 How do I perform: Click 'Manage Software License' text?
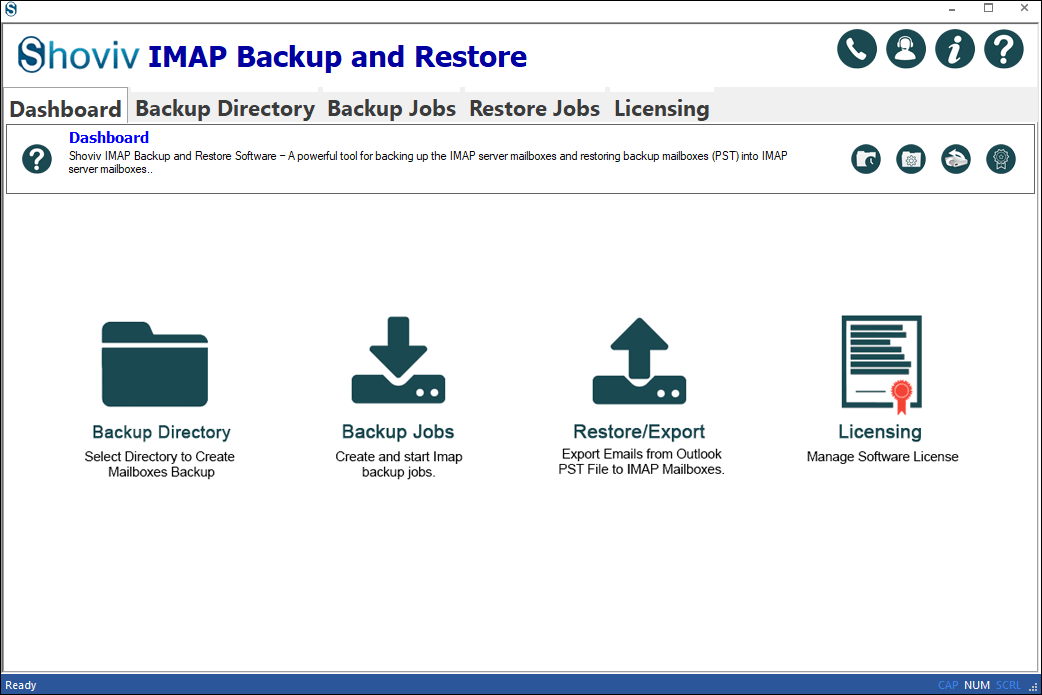tap(883, 457)
